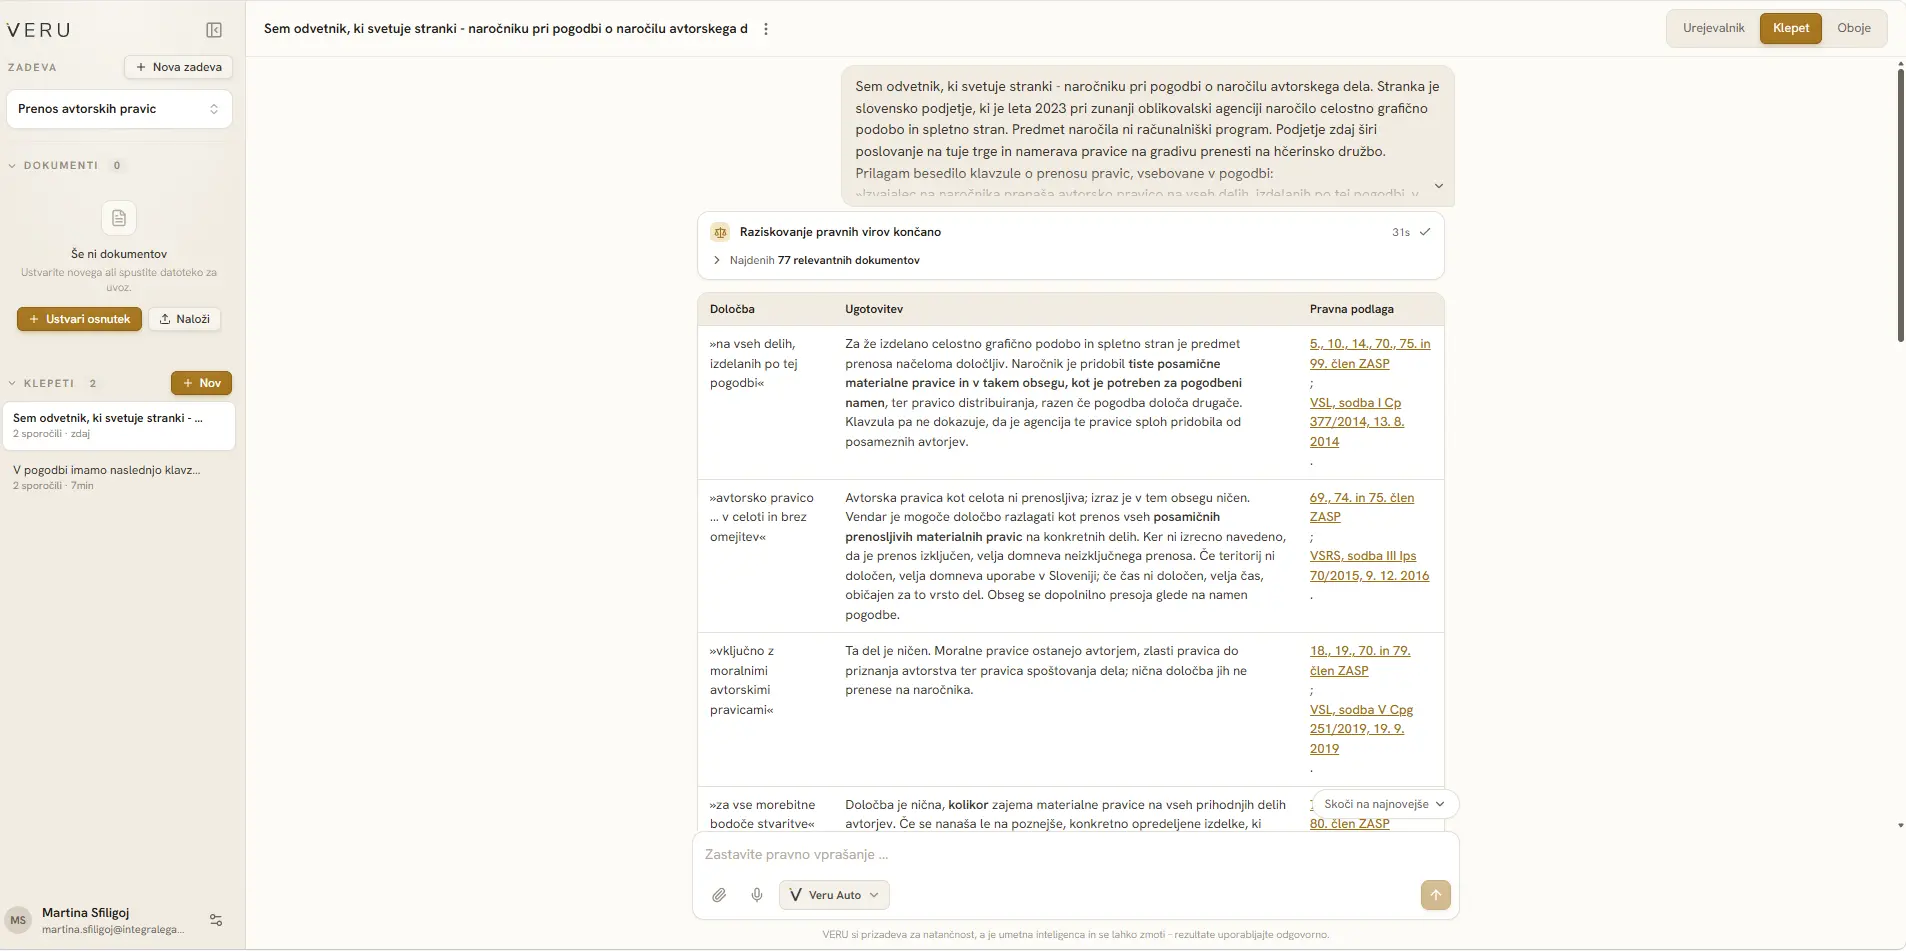The width and height of the screenshot is (1906, 951).
Task: Click the Ugotovitev column header
Action: 873,309
